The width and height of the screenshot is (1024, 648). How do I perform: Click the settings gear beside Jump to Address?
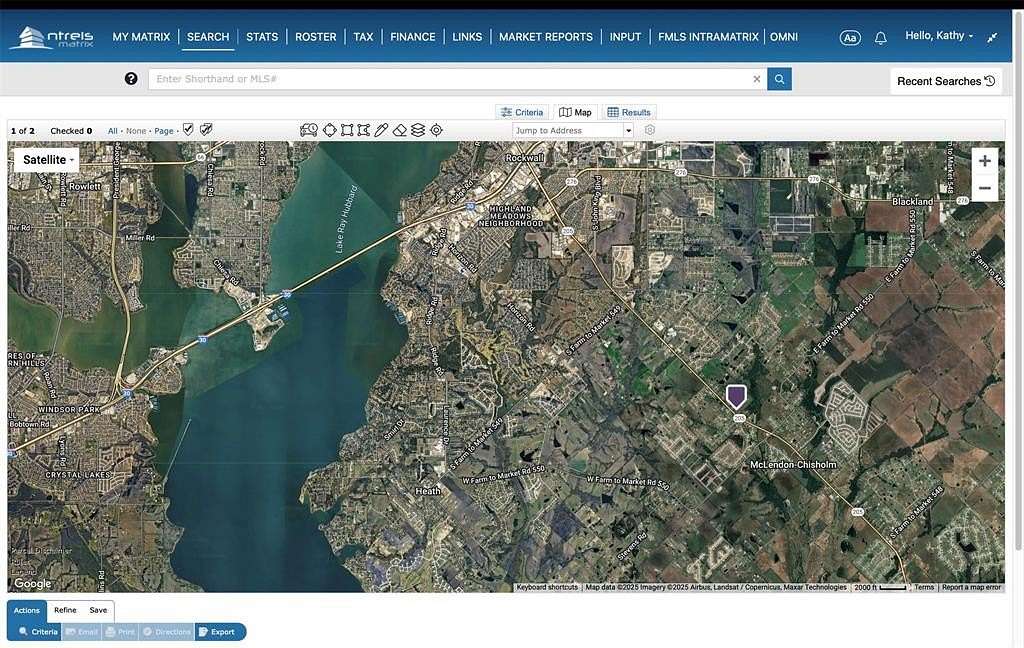(649, 129)
